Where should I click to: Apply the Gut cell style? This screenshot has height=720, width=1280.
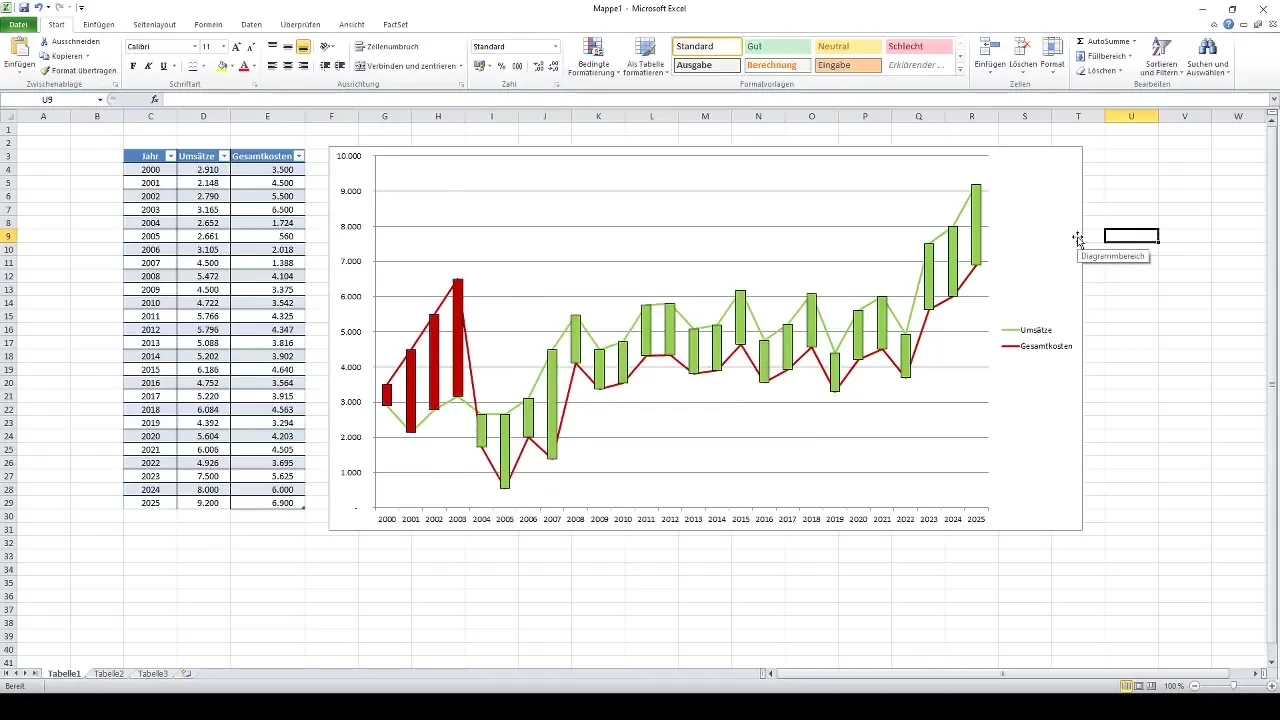(x=779, y=47)
